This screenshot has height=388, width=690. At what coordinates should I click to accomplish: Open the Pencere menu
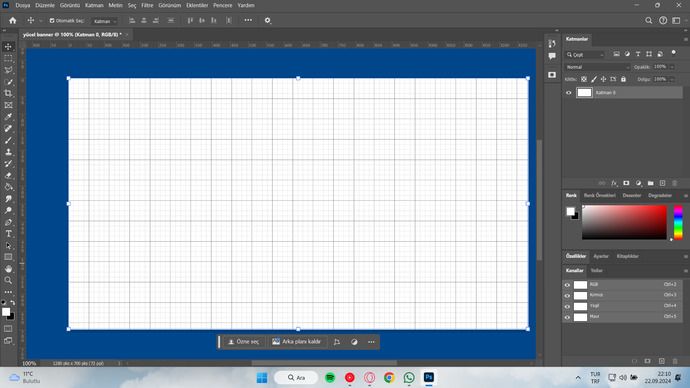tap(223, 5)
